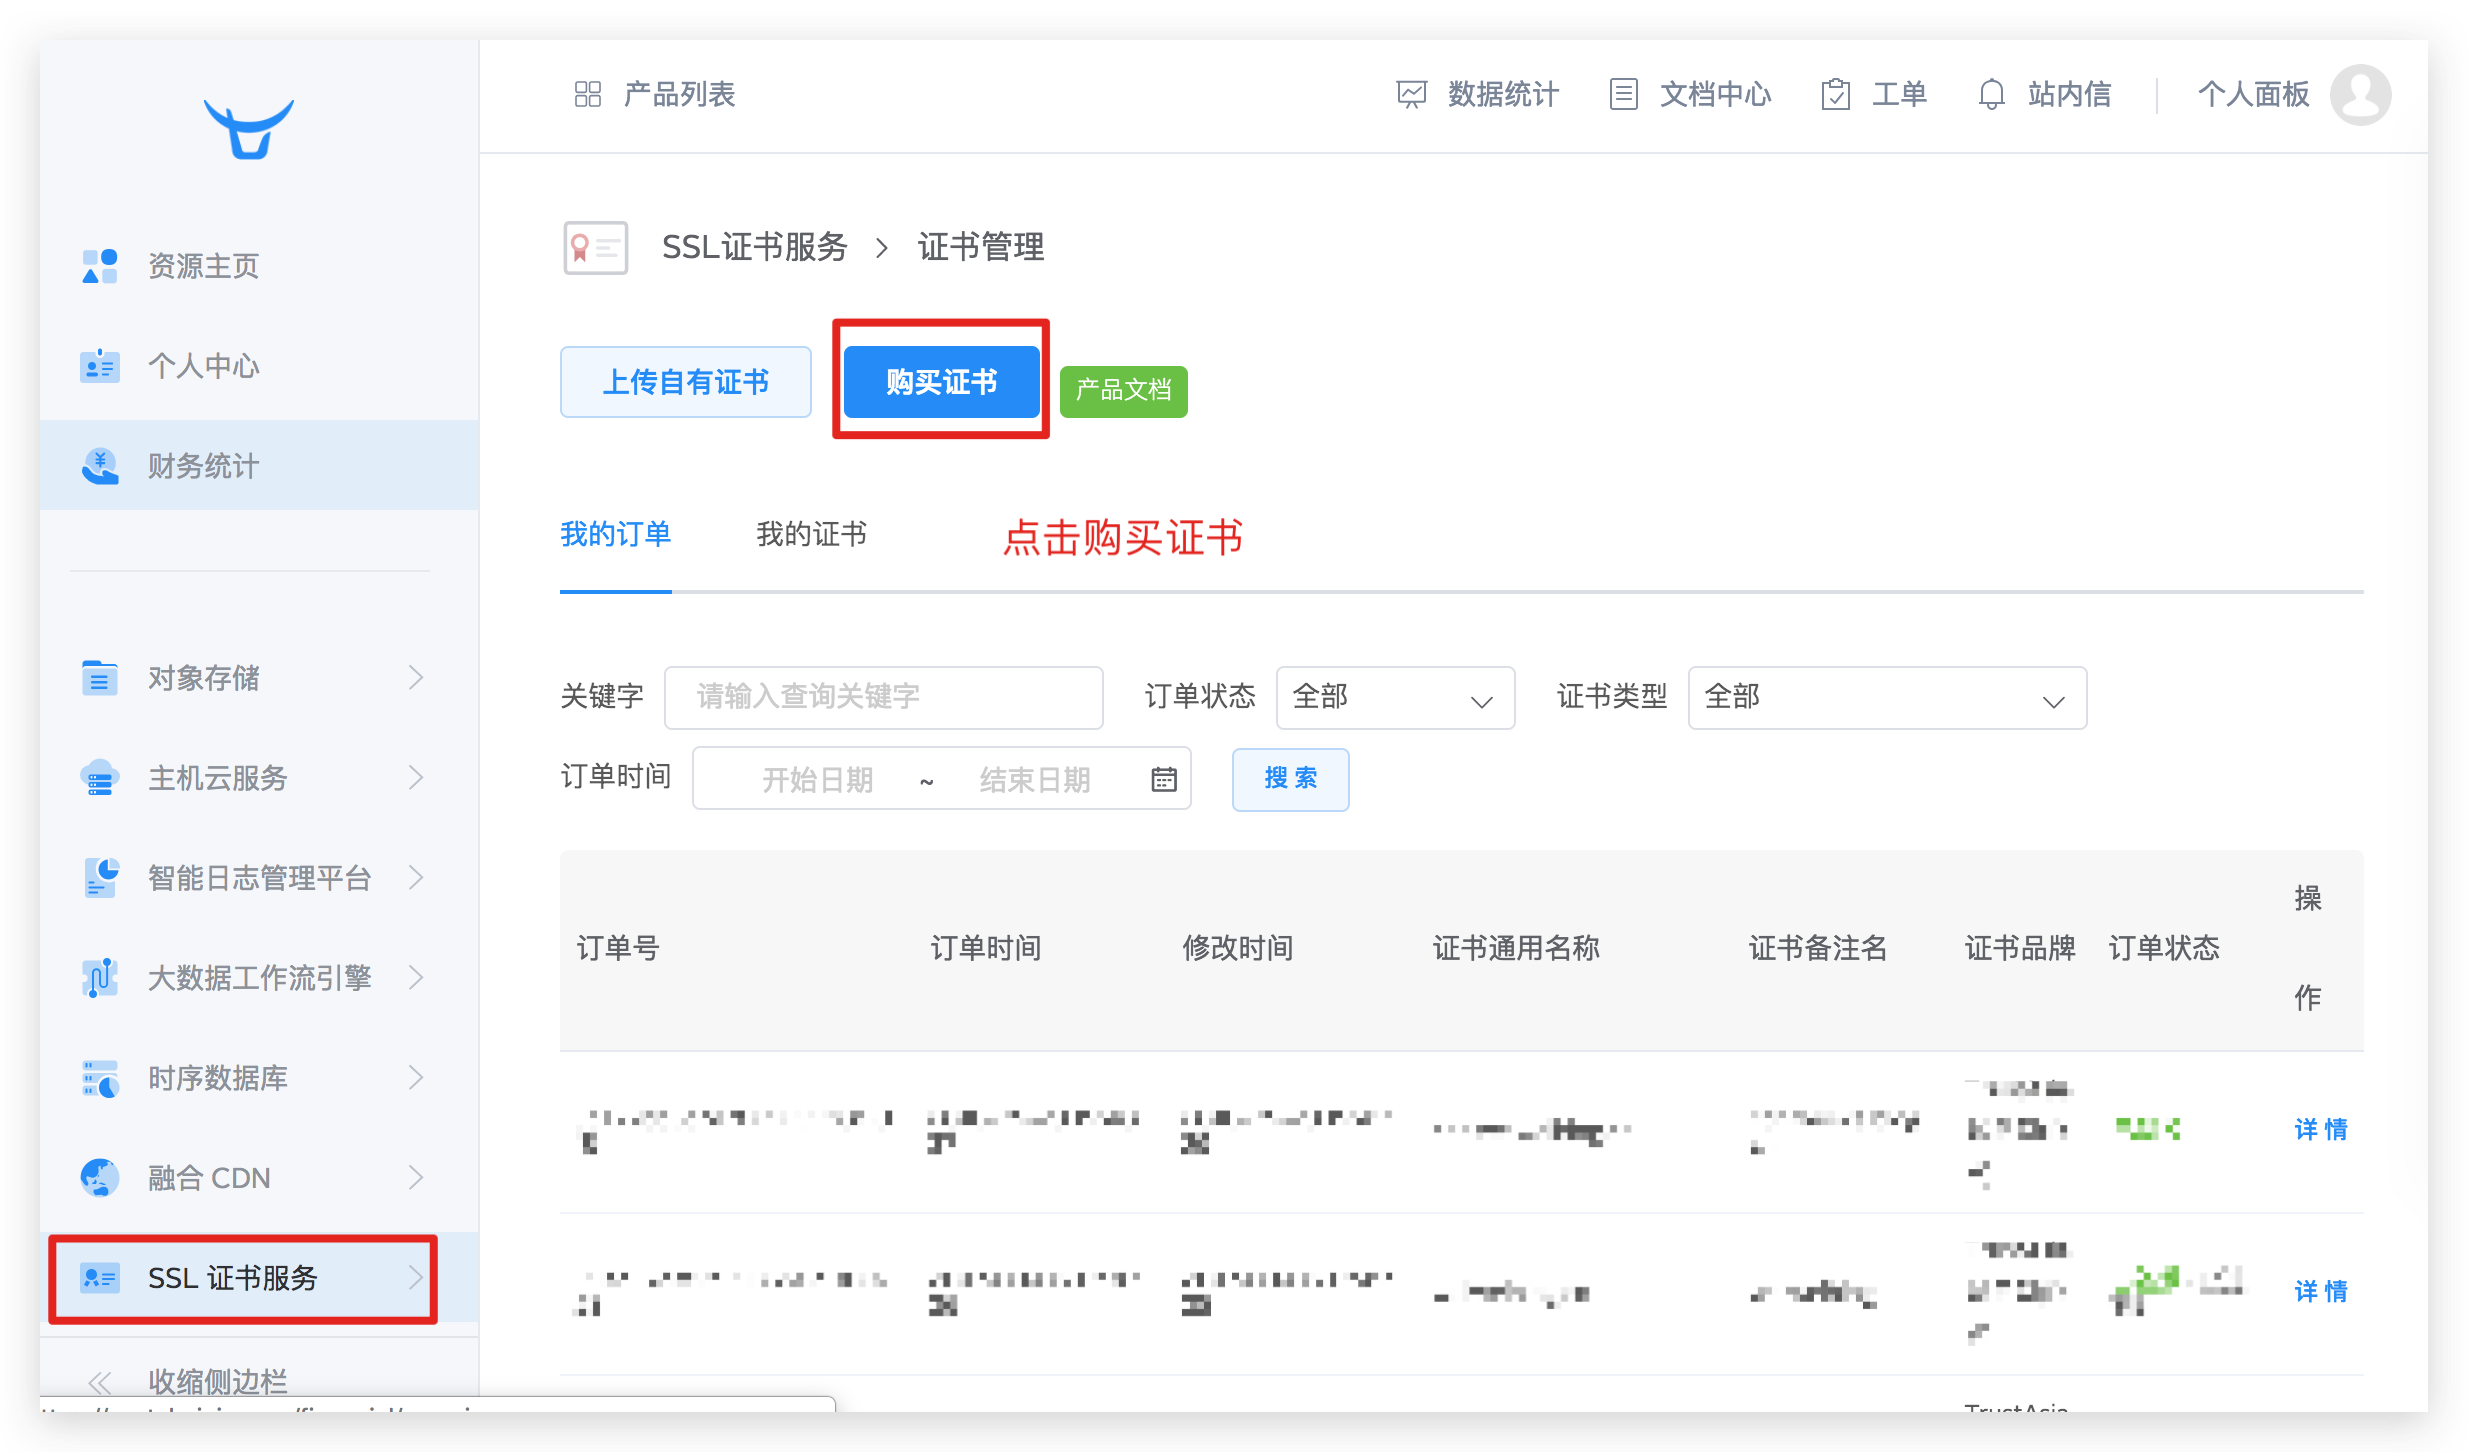The height and width of the screenshot is (1452, 2468).
Task: Click the bull logo icon
Action: [x=248, y=128]
